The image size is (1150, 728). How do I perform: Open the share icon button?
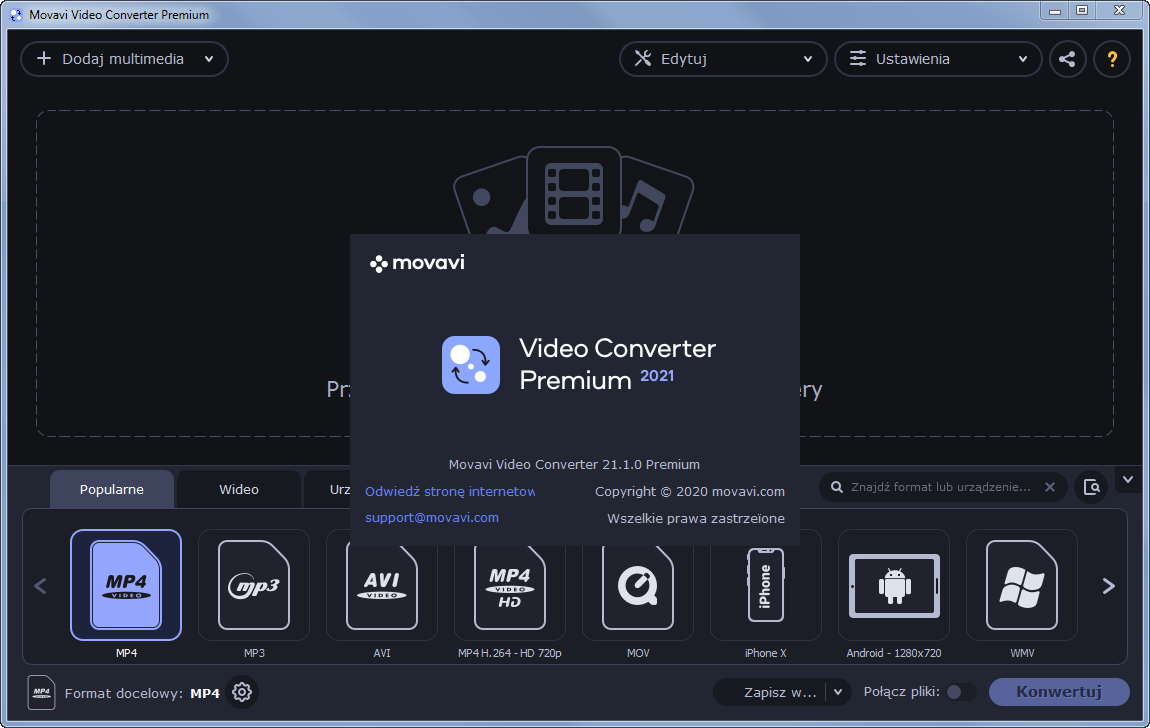point(1067,59)
